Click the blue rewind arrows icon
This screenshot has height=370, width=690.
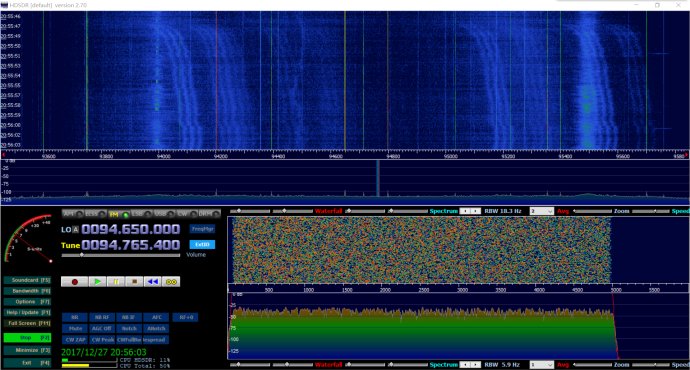pos(153,282)
